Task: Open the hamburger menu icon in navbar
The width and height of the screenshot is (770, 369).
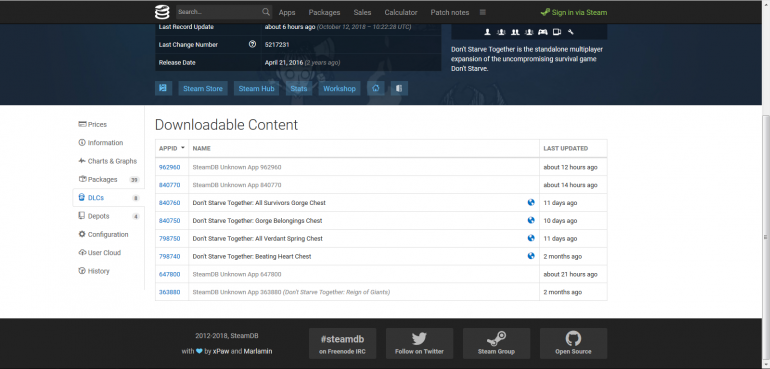Action: (483, 12)
